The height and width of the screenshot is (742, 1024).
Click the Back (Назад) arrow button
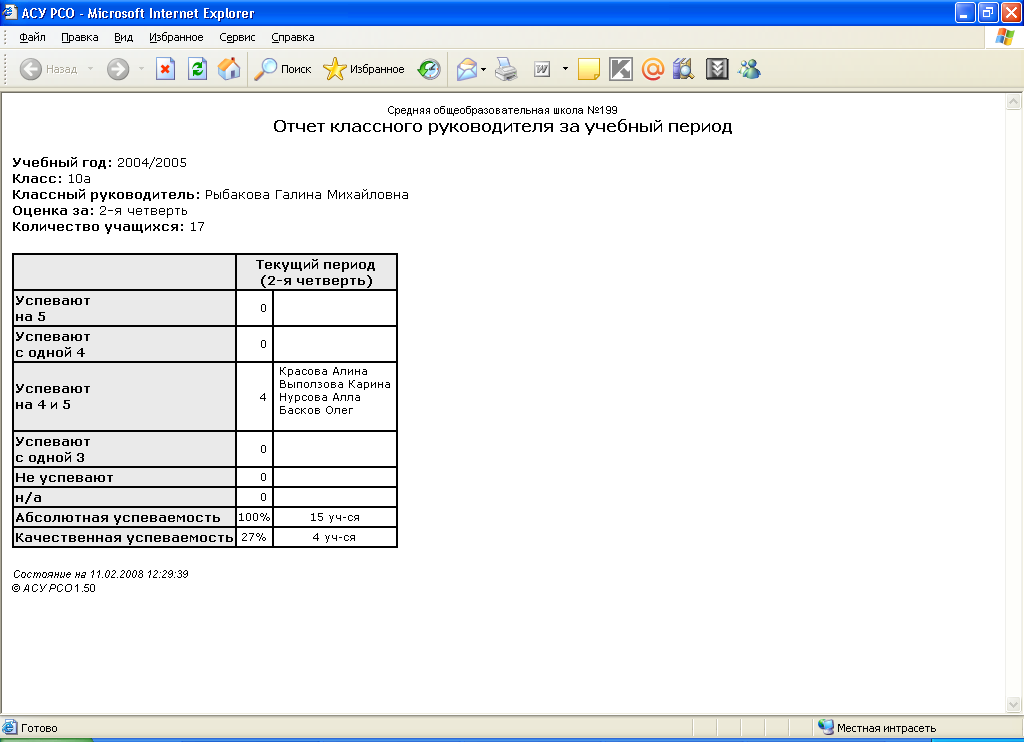pos(48,69)
